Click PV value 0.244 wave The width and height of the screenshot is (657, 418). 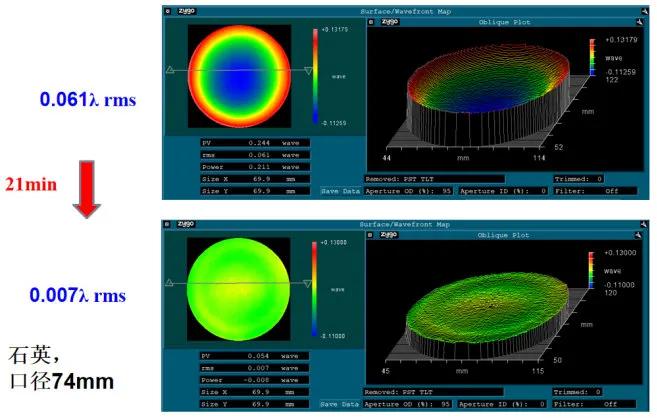(x=255, y=143)
